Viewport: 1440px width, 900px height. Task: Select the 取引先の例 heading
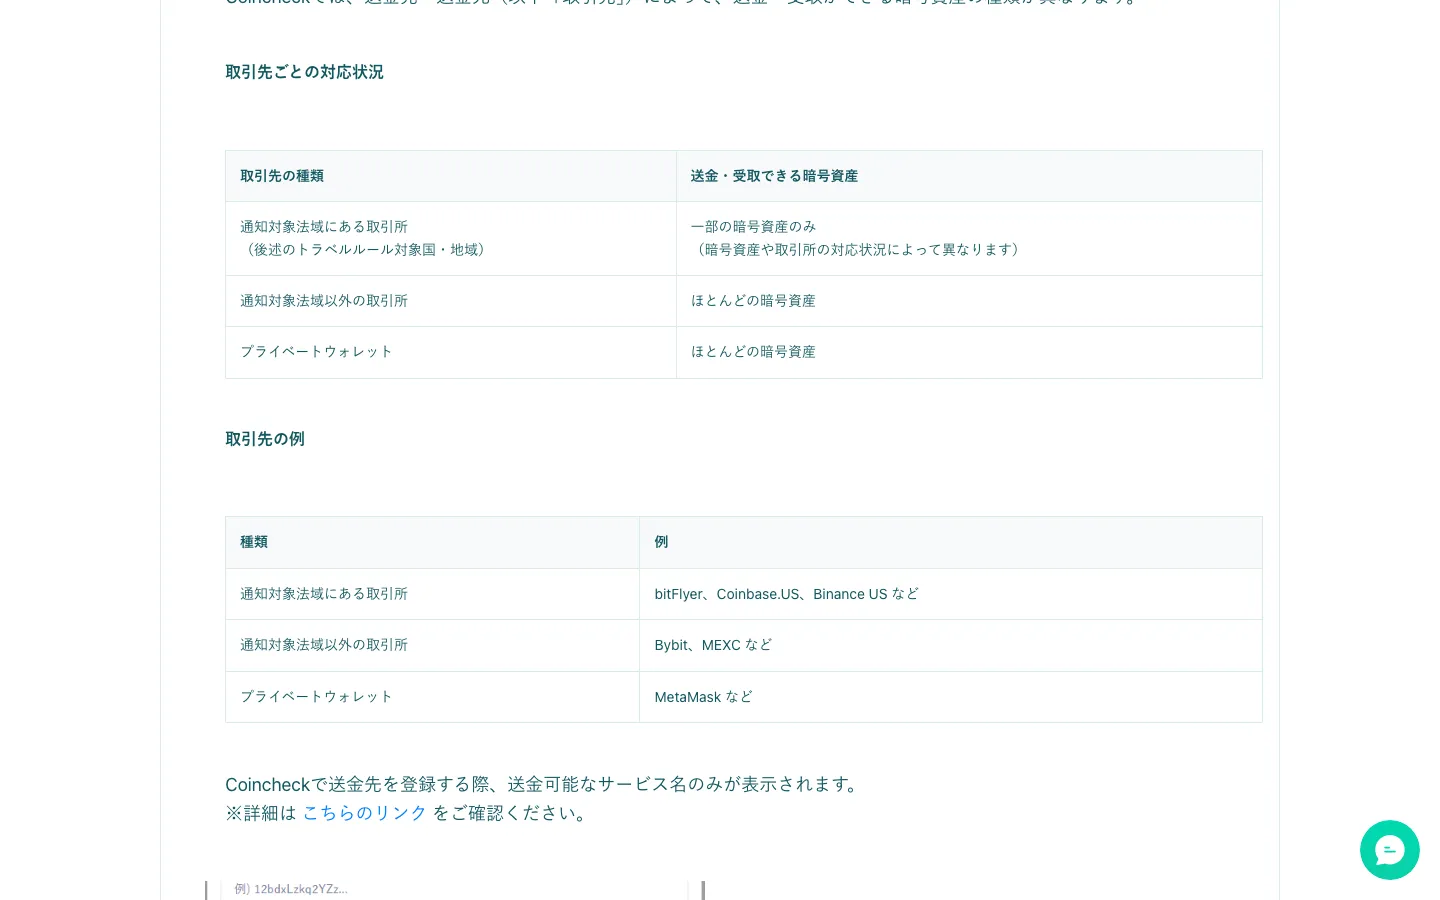point(265,439)
